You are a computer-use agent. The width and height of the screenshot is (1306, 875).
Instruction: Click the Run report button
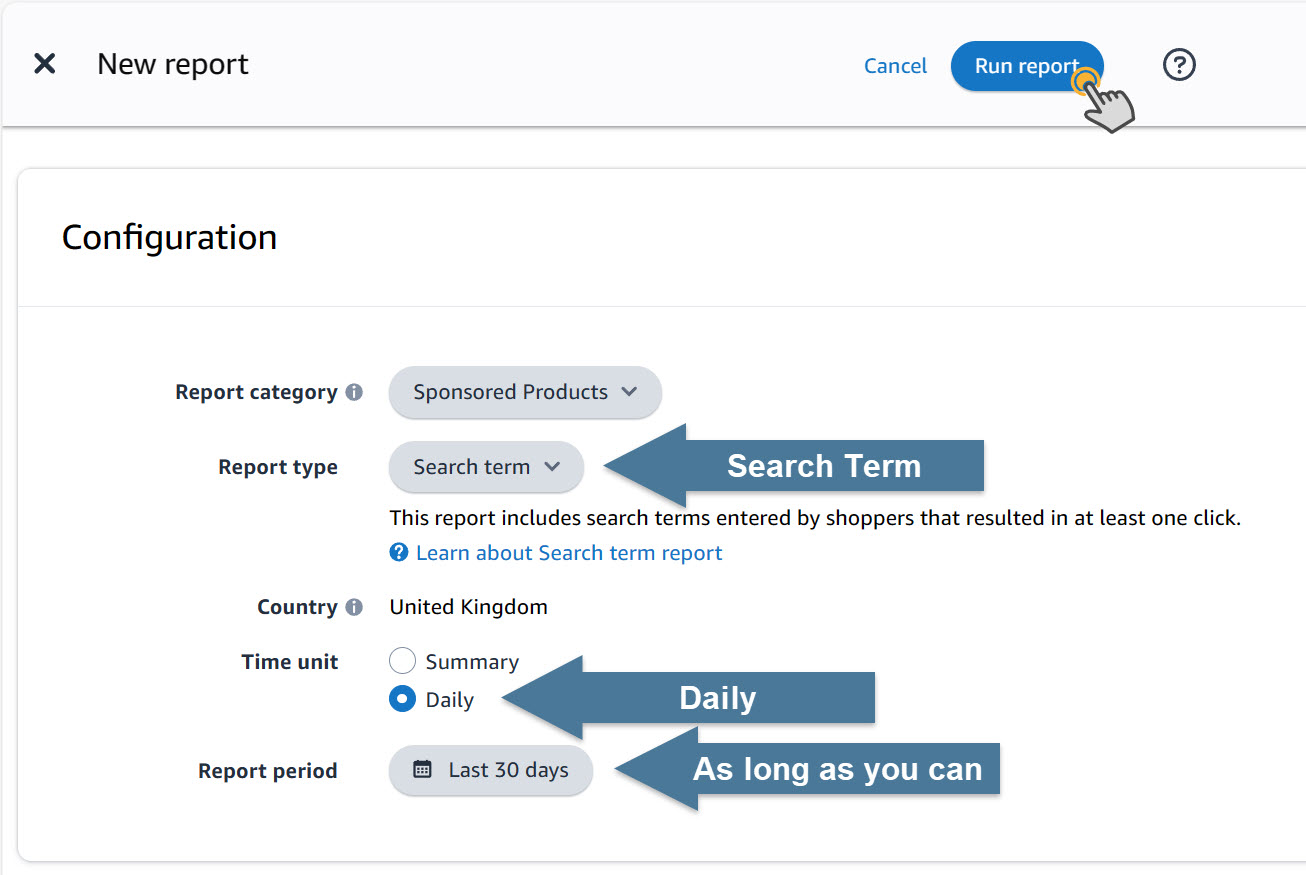point(1027,65)
